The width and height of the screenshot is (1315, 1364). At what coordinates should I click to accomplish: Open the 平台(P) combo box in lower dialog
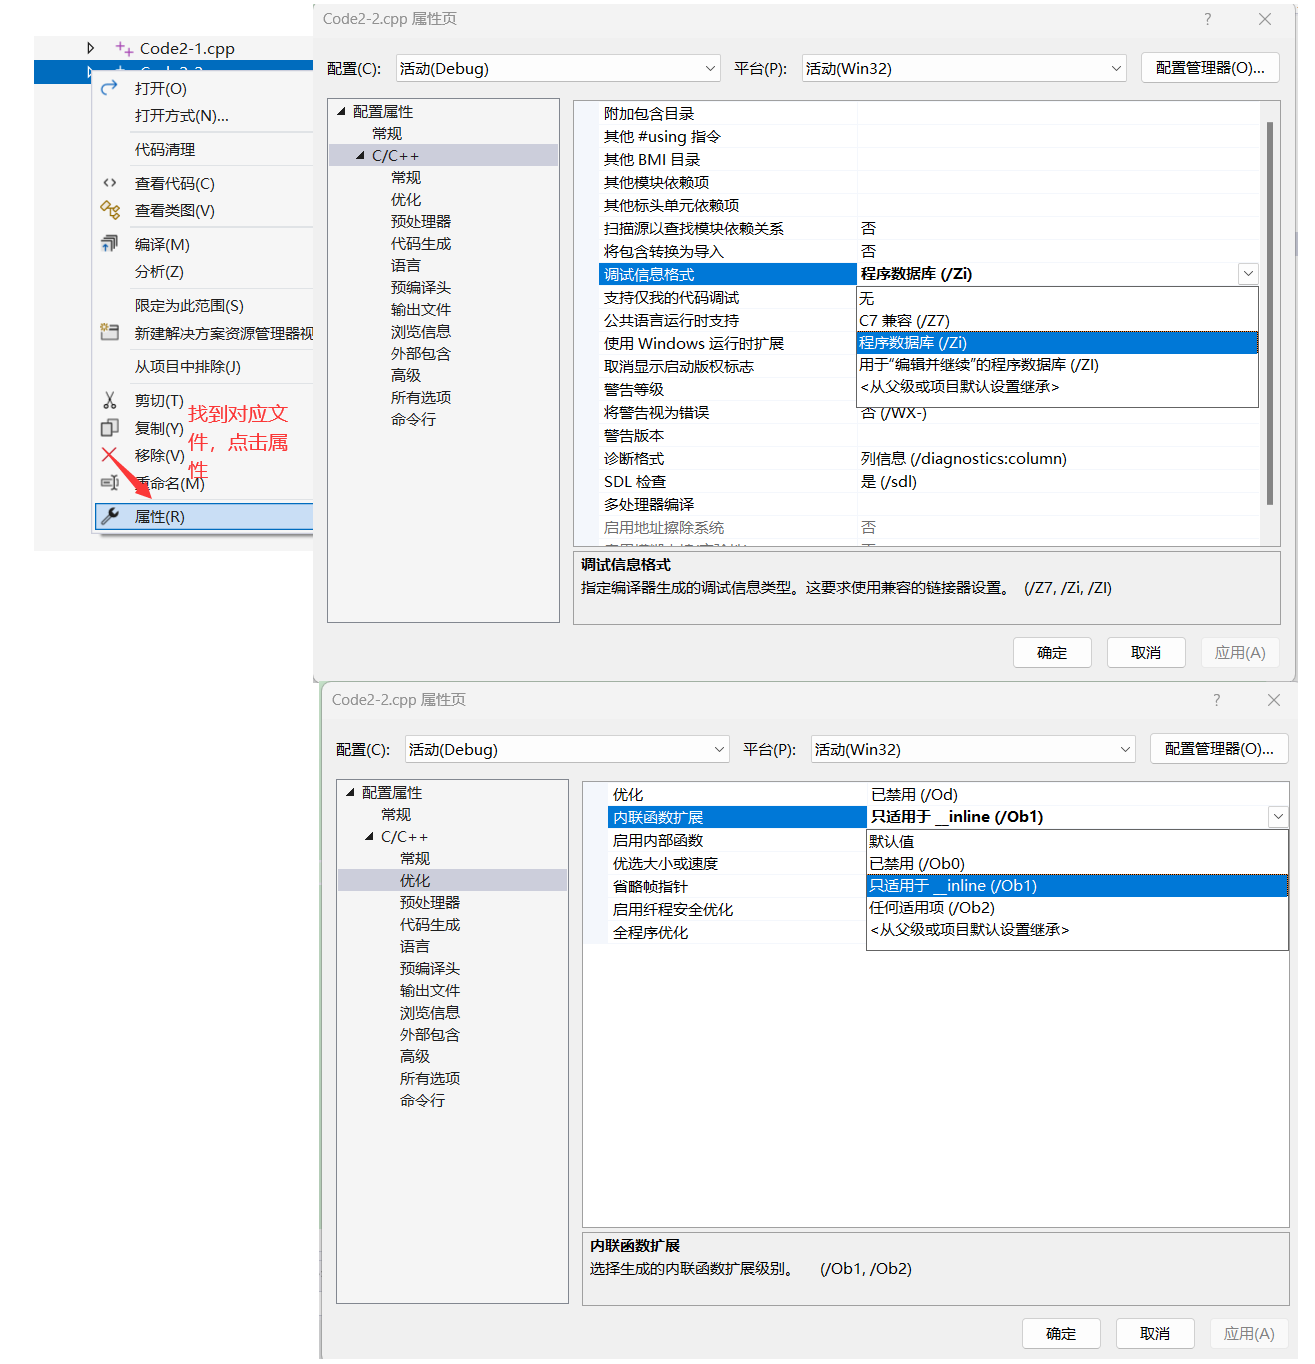point(973,749)
